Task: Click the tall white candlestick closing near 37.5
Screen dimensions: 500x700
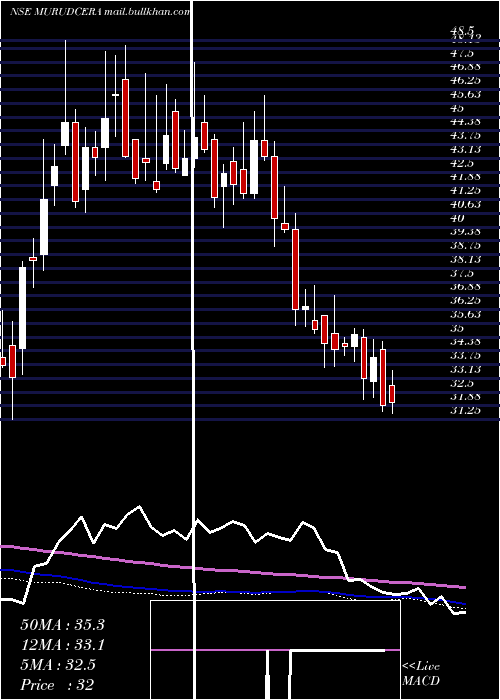Action: click(x=22, y=308)
